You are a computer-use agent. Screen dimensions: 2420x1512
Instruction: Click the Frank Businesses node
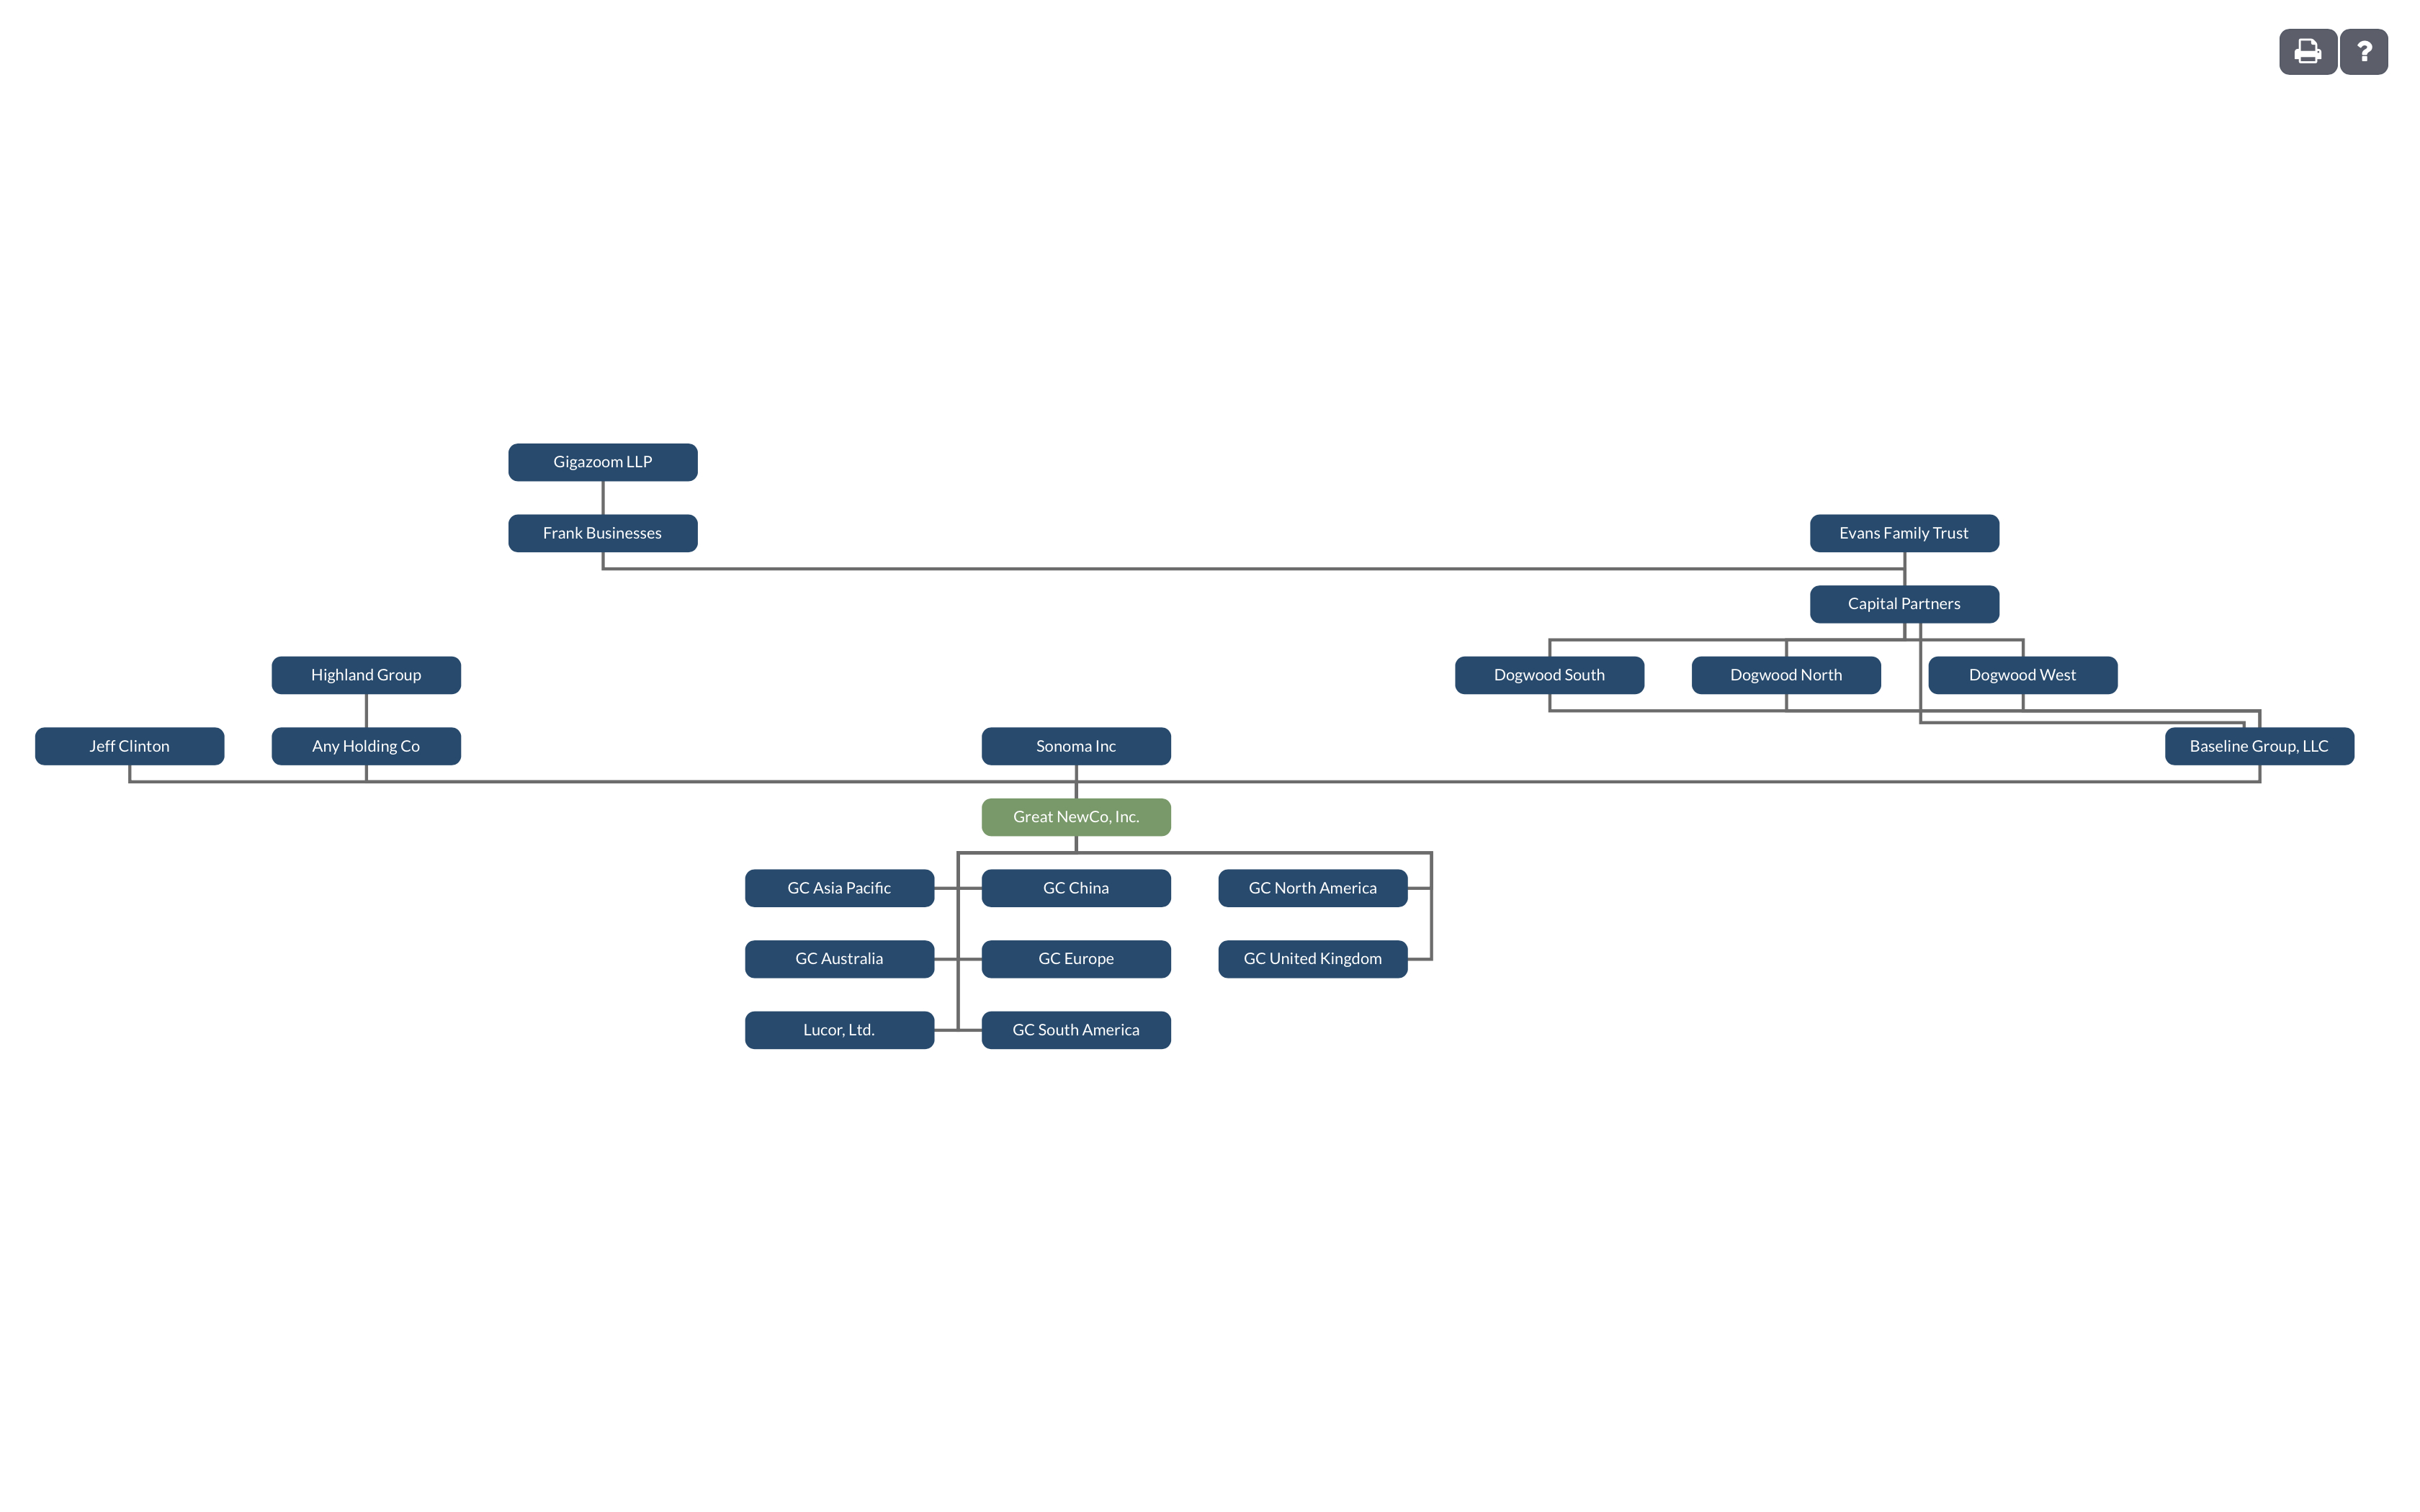point(604,531)
